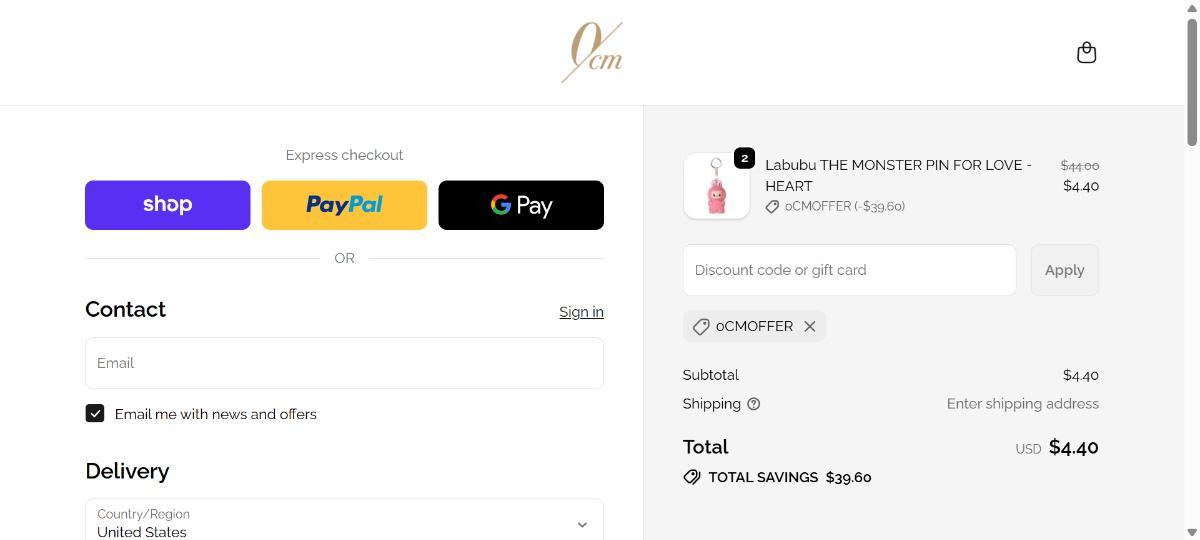Click the total savings tag icon
1200x540 pixels.
click(x=692, y=477)
